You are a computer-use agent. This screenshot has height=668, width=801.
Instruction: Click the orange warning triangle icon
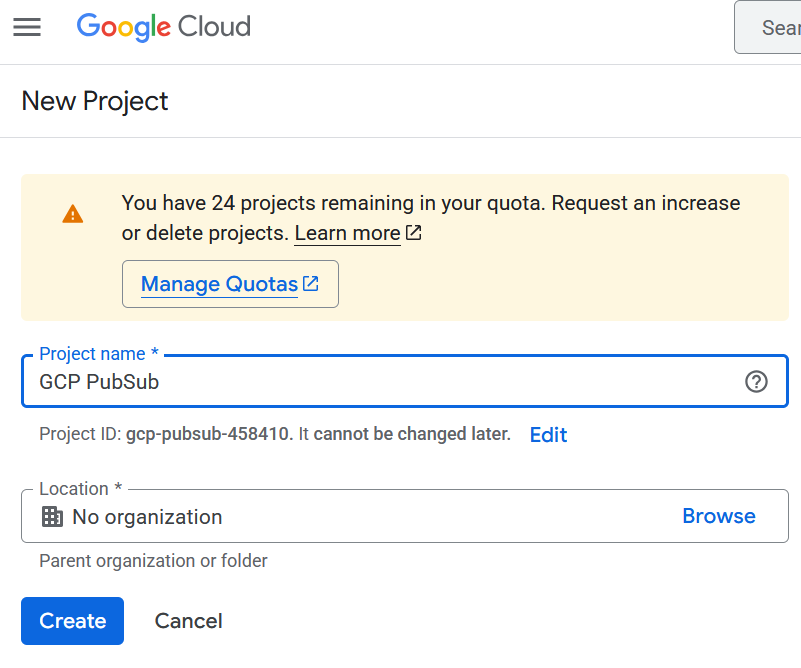73,214
